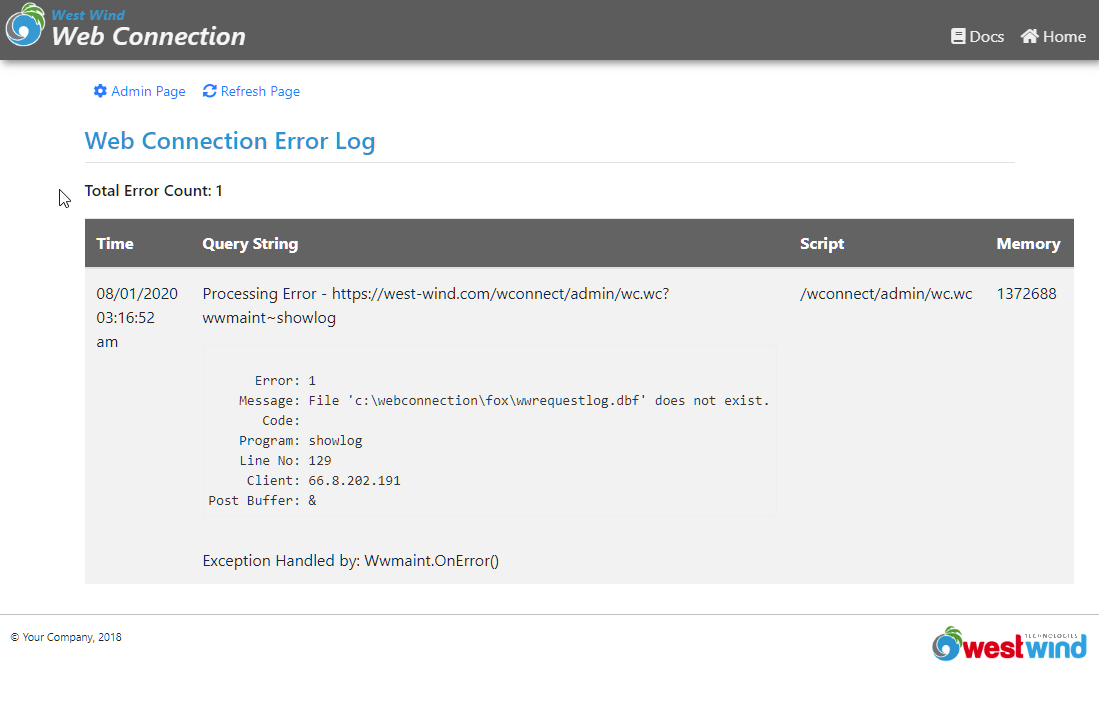Click the Admin Page gear icon
Image resolution: width=1099 pixels, height=703 pixels.
[x=100, y=91]
